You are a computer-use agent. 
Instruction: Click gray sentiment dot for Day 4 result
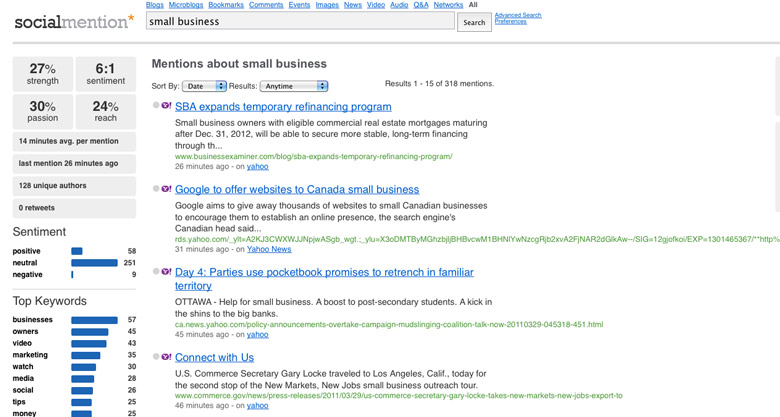[156, 271]
